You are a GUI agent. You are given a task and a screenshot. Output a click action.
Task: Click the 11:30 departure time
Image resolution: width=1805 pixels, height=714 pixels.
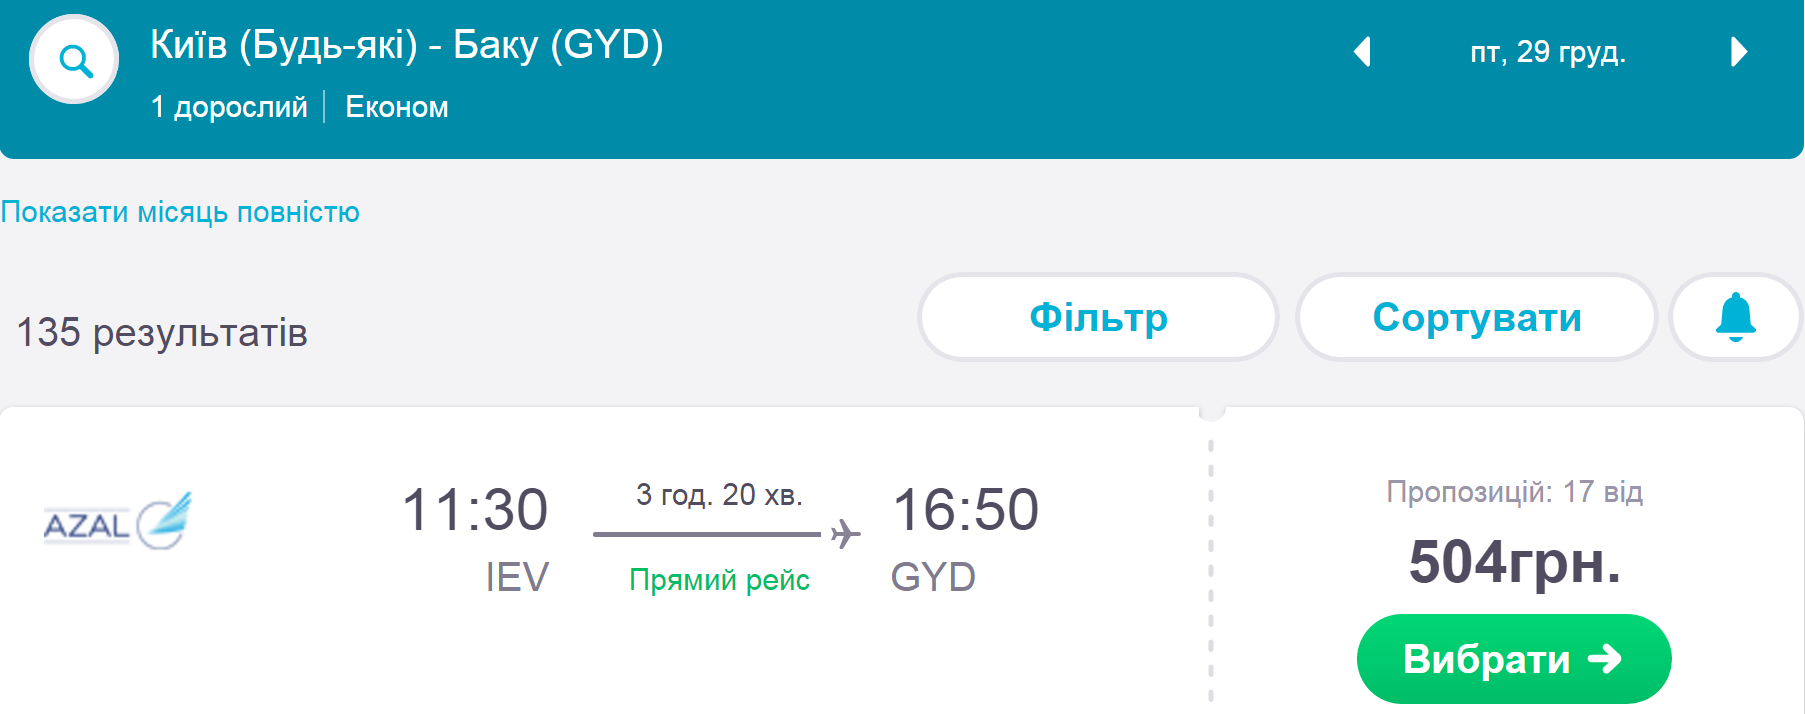click(x=475, y=510)
